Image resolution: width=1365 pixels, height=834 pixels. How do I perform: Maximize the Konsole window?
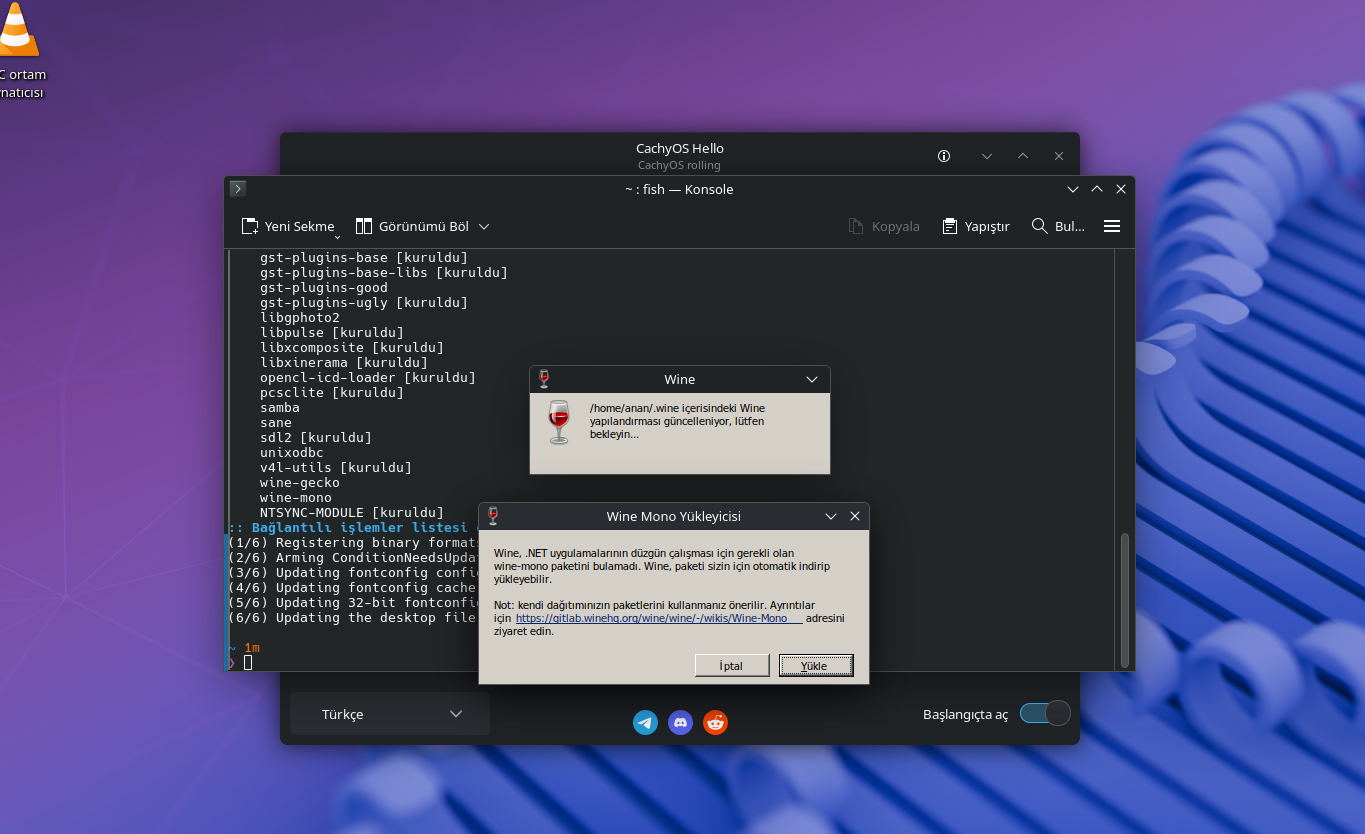[1097, 189]
